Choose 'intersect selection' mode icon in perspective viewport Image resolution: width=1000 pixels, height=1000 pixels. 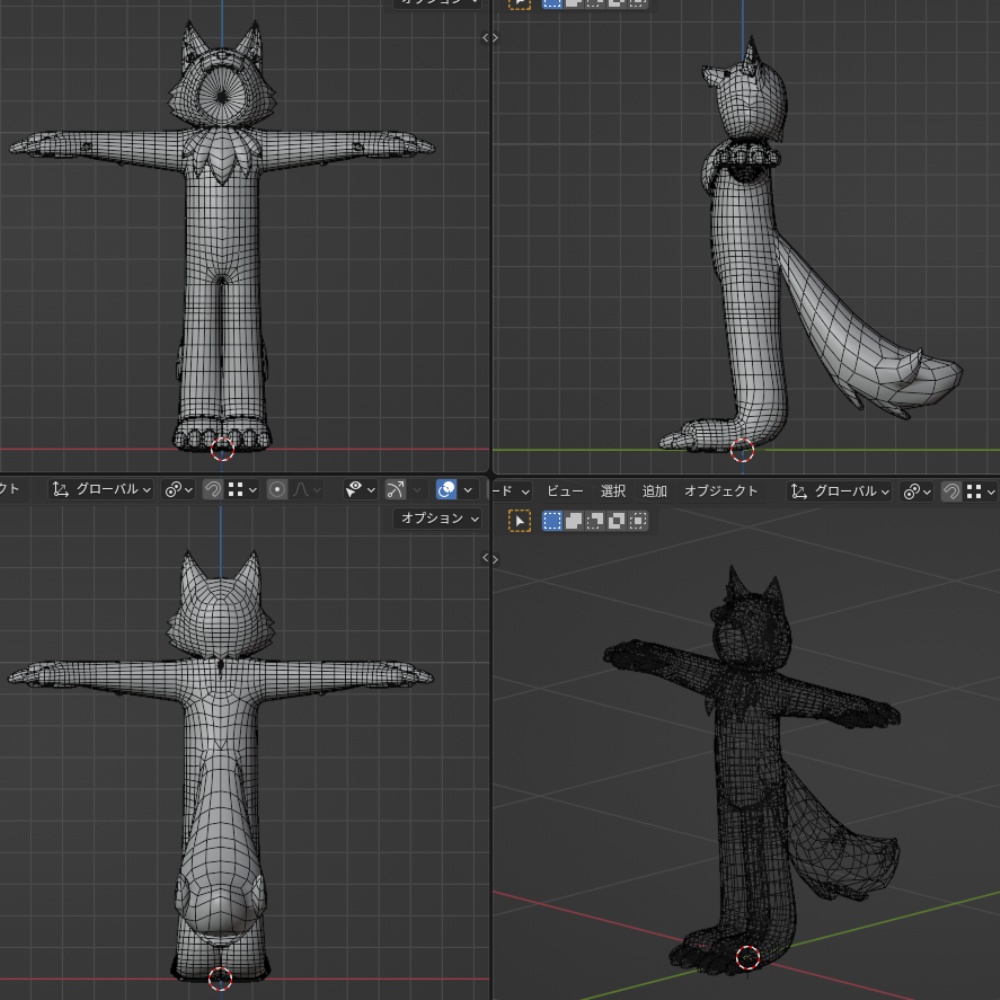click(637, 521)
